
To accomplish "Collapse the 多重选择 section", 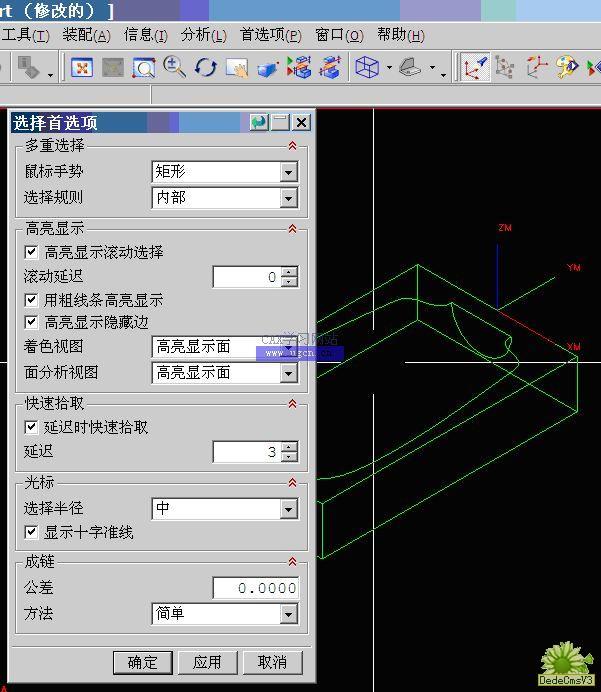I will coord(292,146).
